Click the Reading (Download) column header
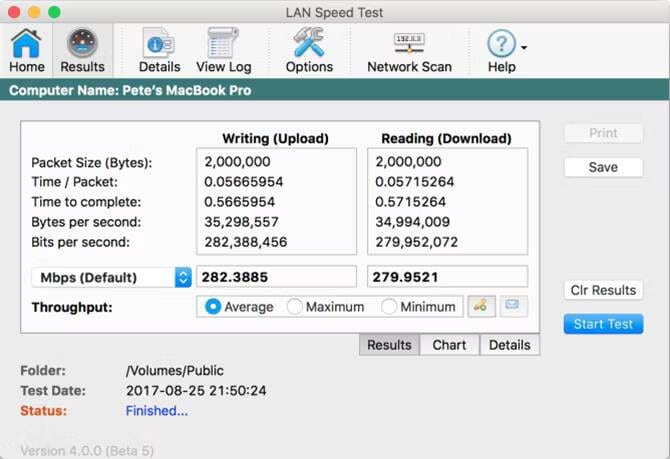 click(x=447, y=138)
